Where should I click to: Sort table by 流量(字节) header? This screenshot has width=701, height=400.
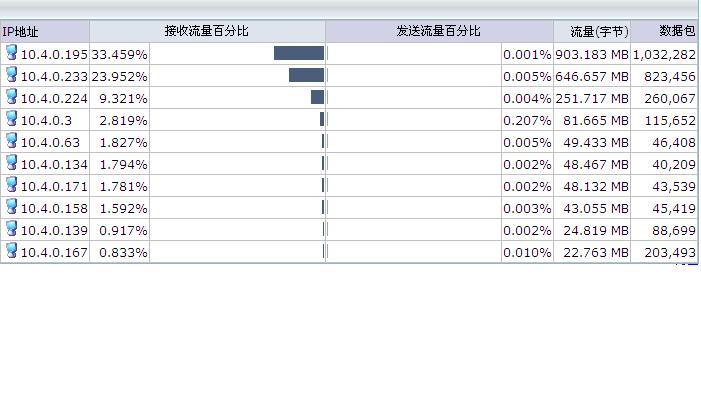click(591, 31)
